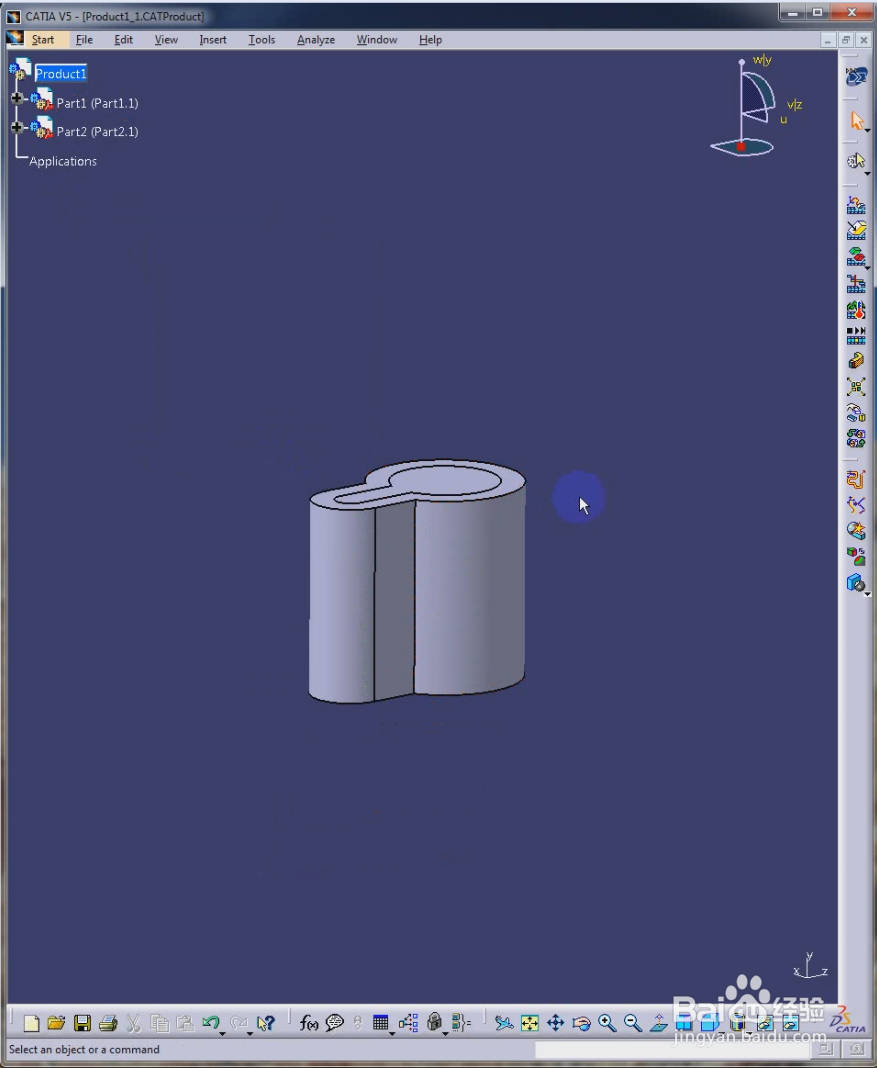Image resolution: width=877 pixels, height=1068 pixels.
Task: Select Product1 in the specification tree
Action: coord(61,74)
